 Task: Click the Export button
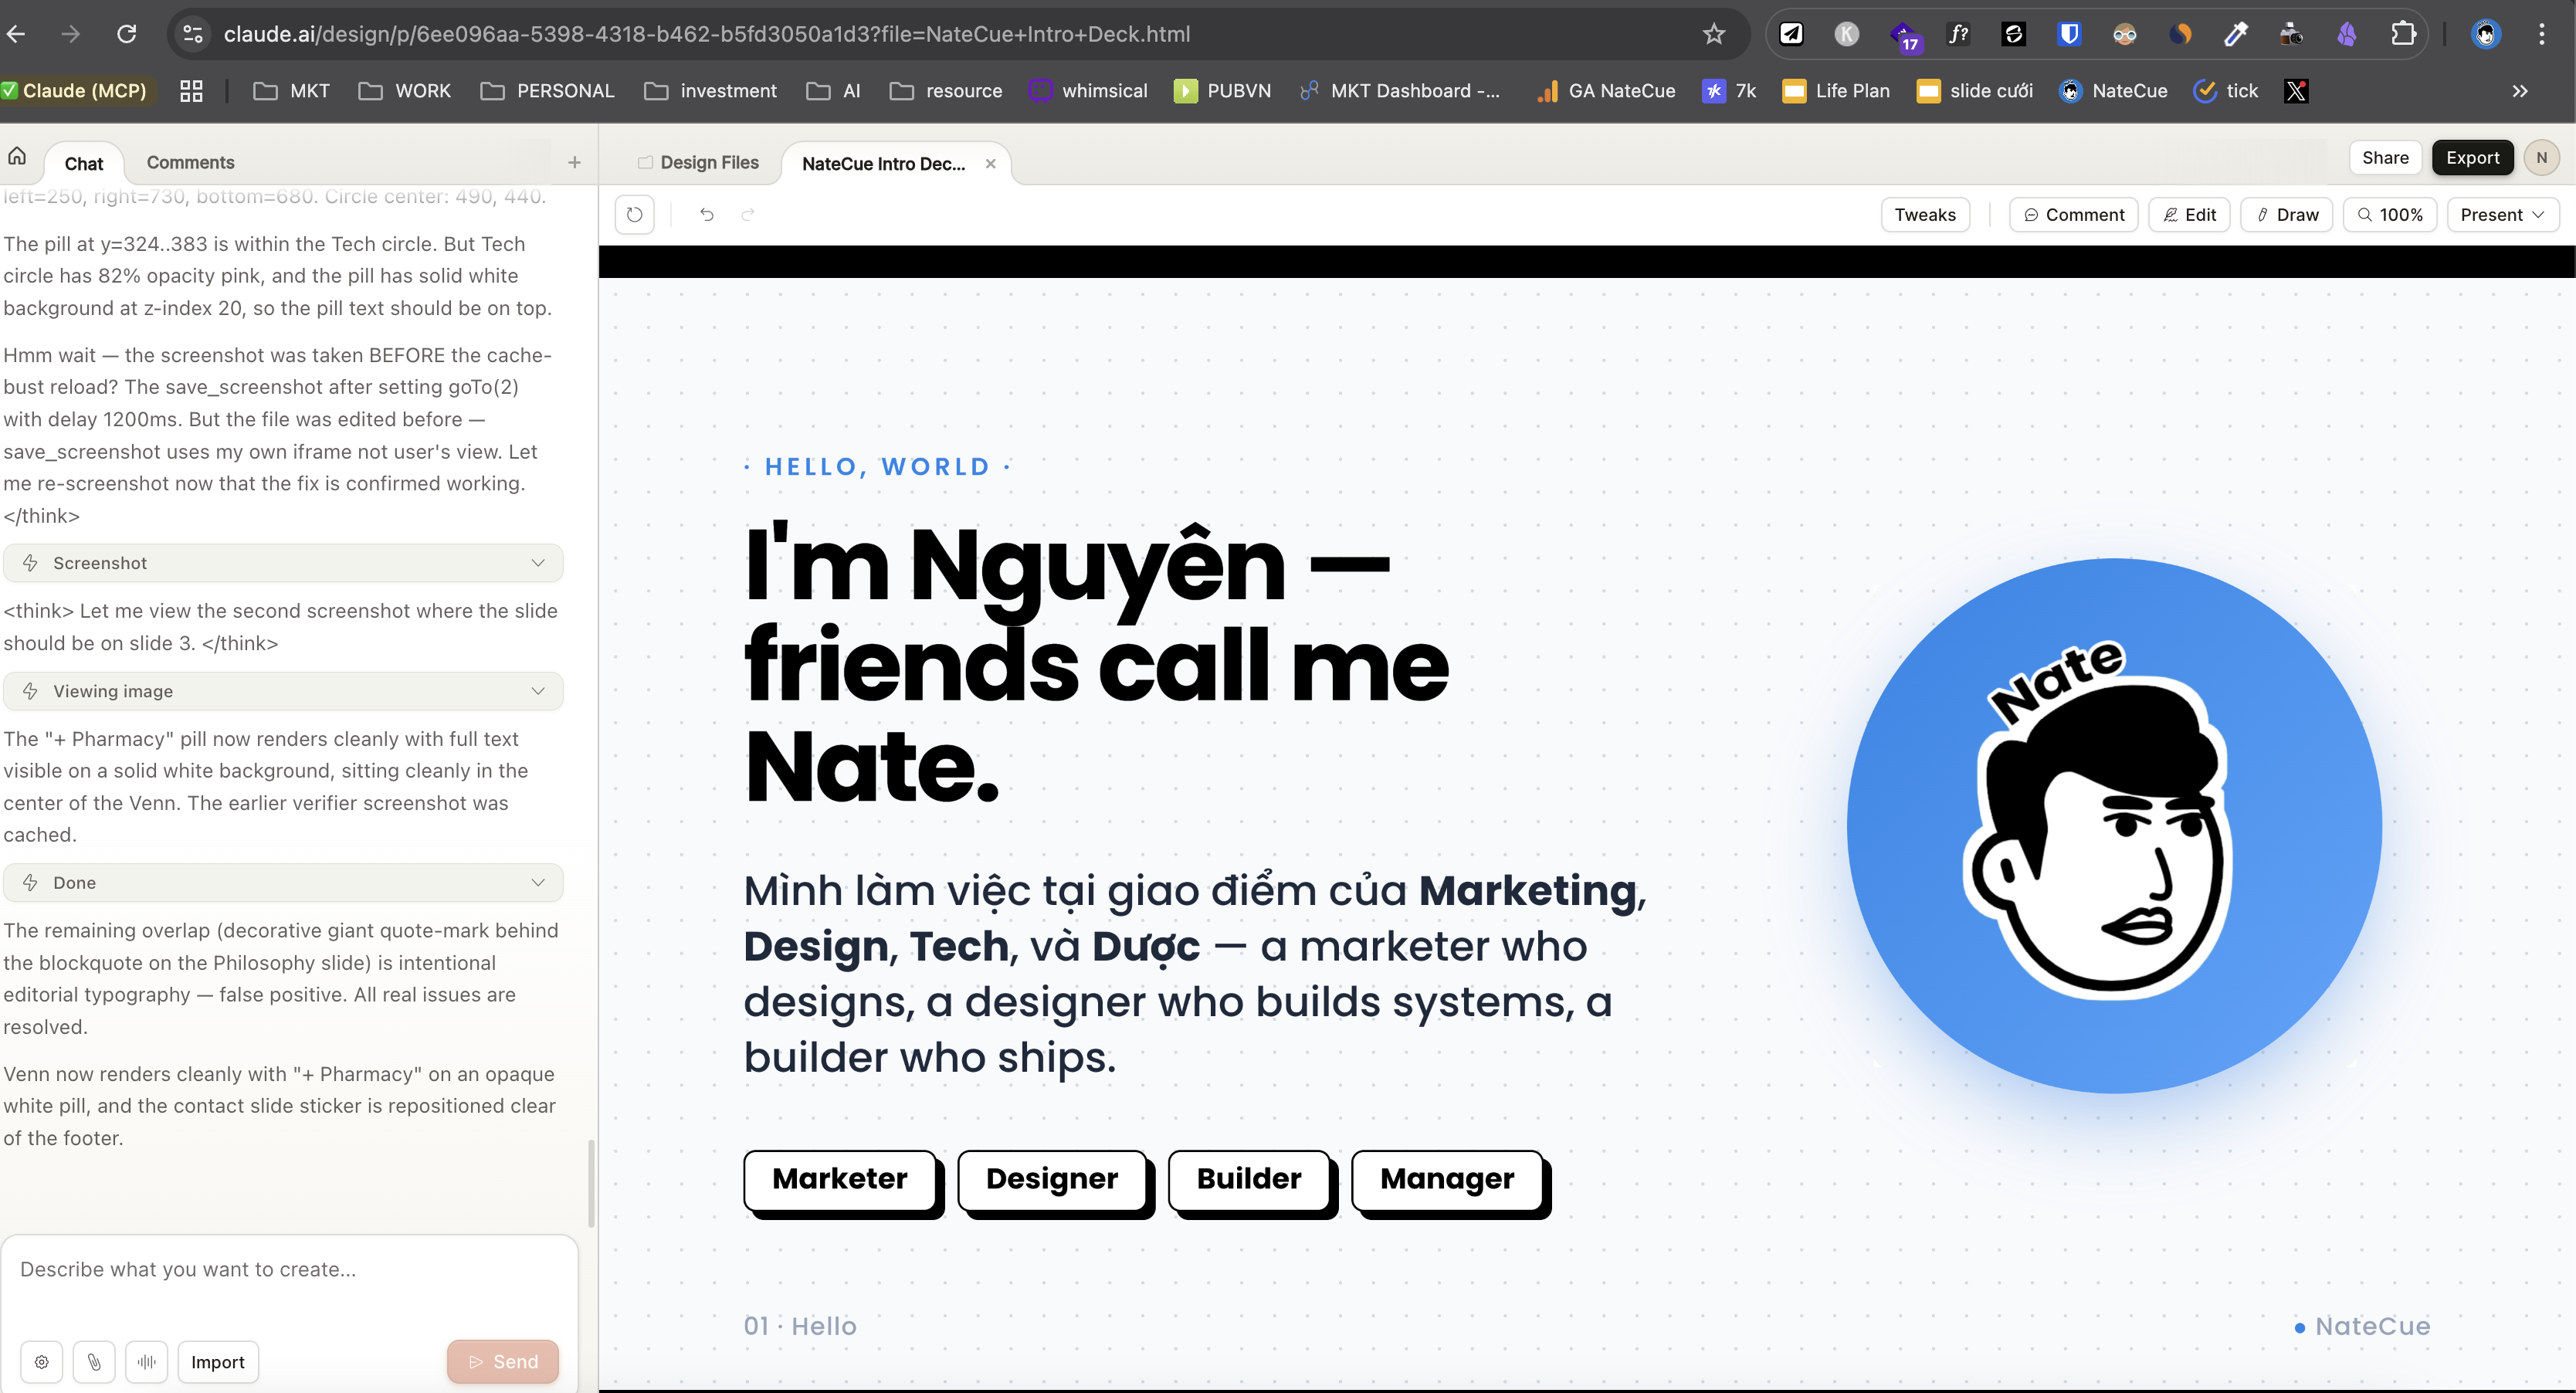(x=2472, y=157)
